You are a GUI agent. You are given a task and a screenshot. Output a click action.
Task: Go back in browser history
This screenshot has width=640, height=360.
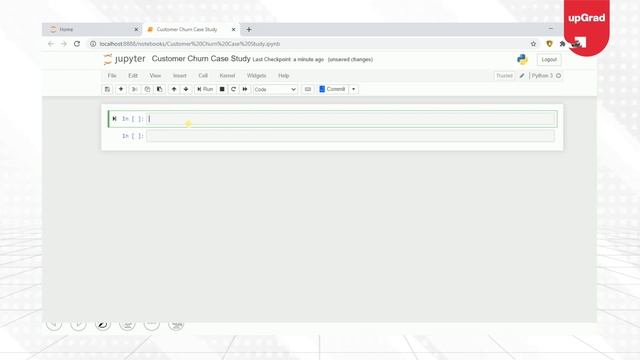[x=51, y=44]
